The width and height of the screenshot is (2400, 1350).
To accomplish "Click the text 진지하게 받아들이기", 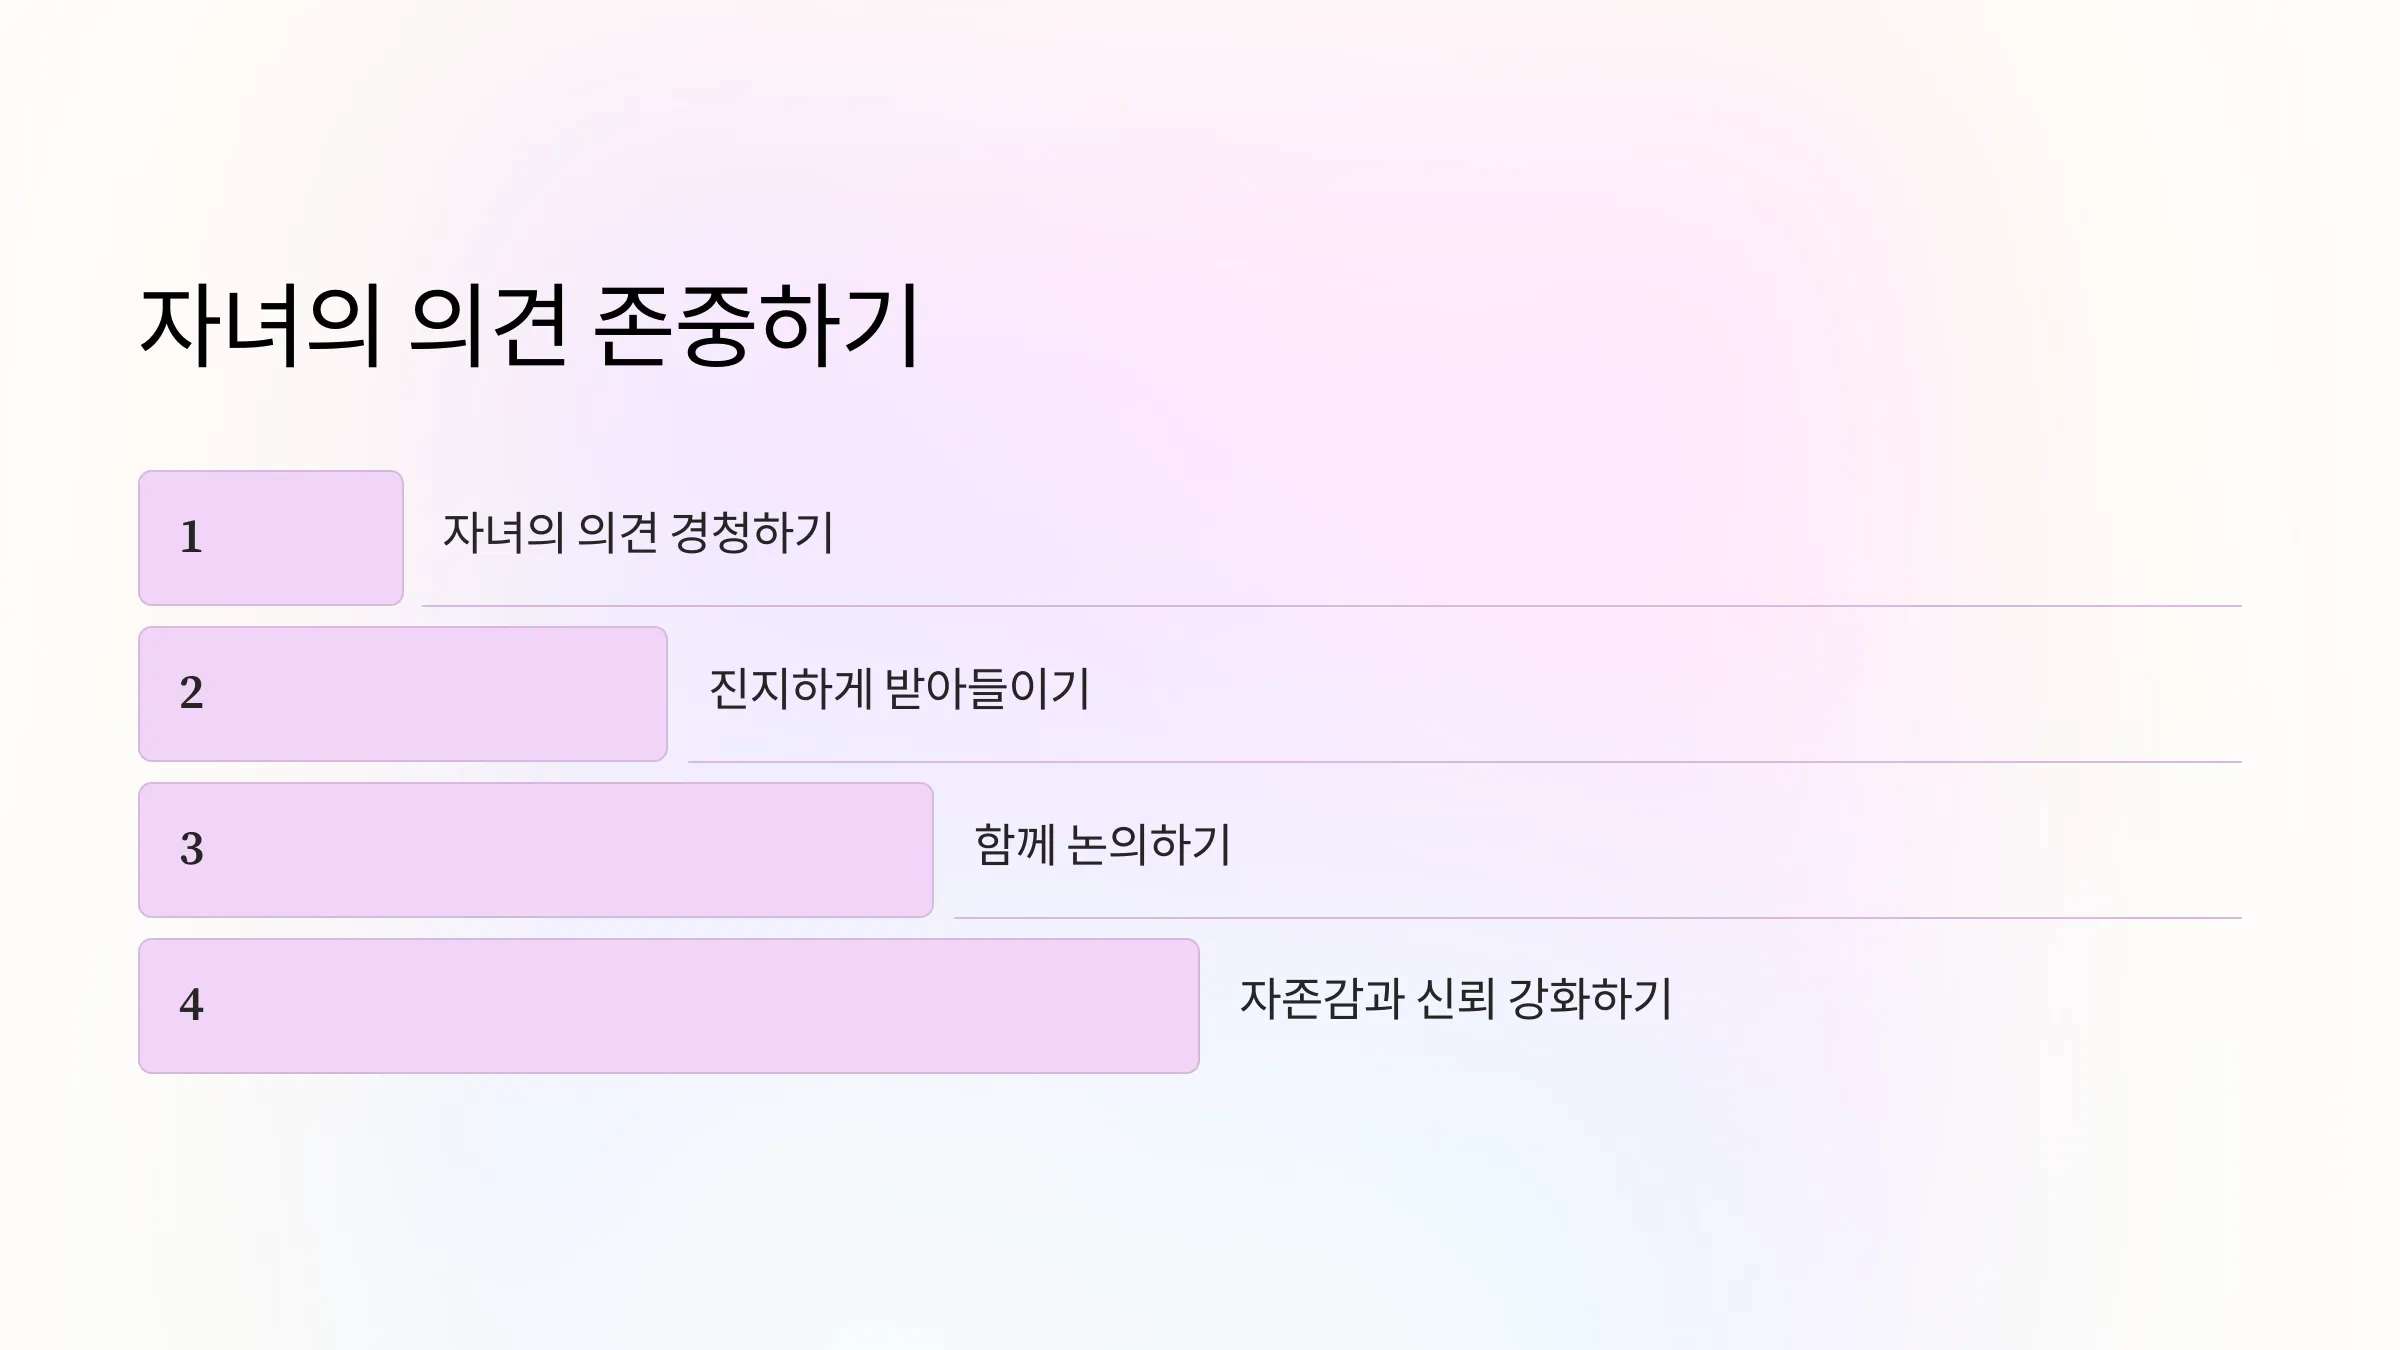I will pyautogui.click(x=899, y=689).
